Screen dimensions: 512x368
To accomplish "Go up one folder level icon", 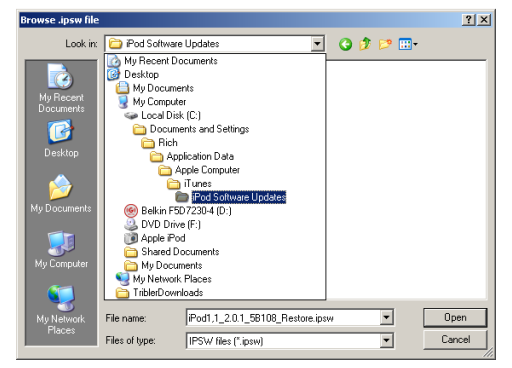I will point(365,44).
